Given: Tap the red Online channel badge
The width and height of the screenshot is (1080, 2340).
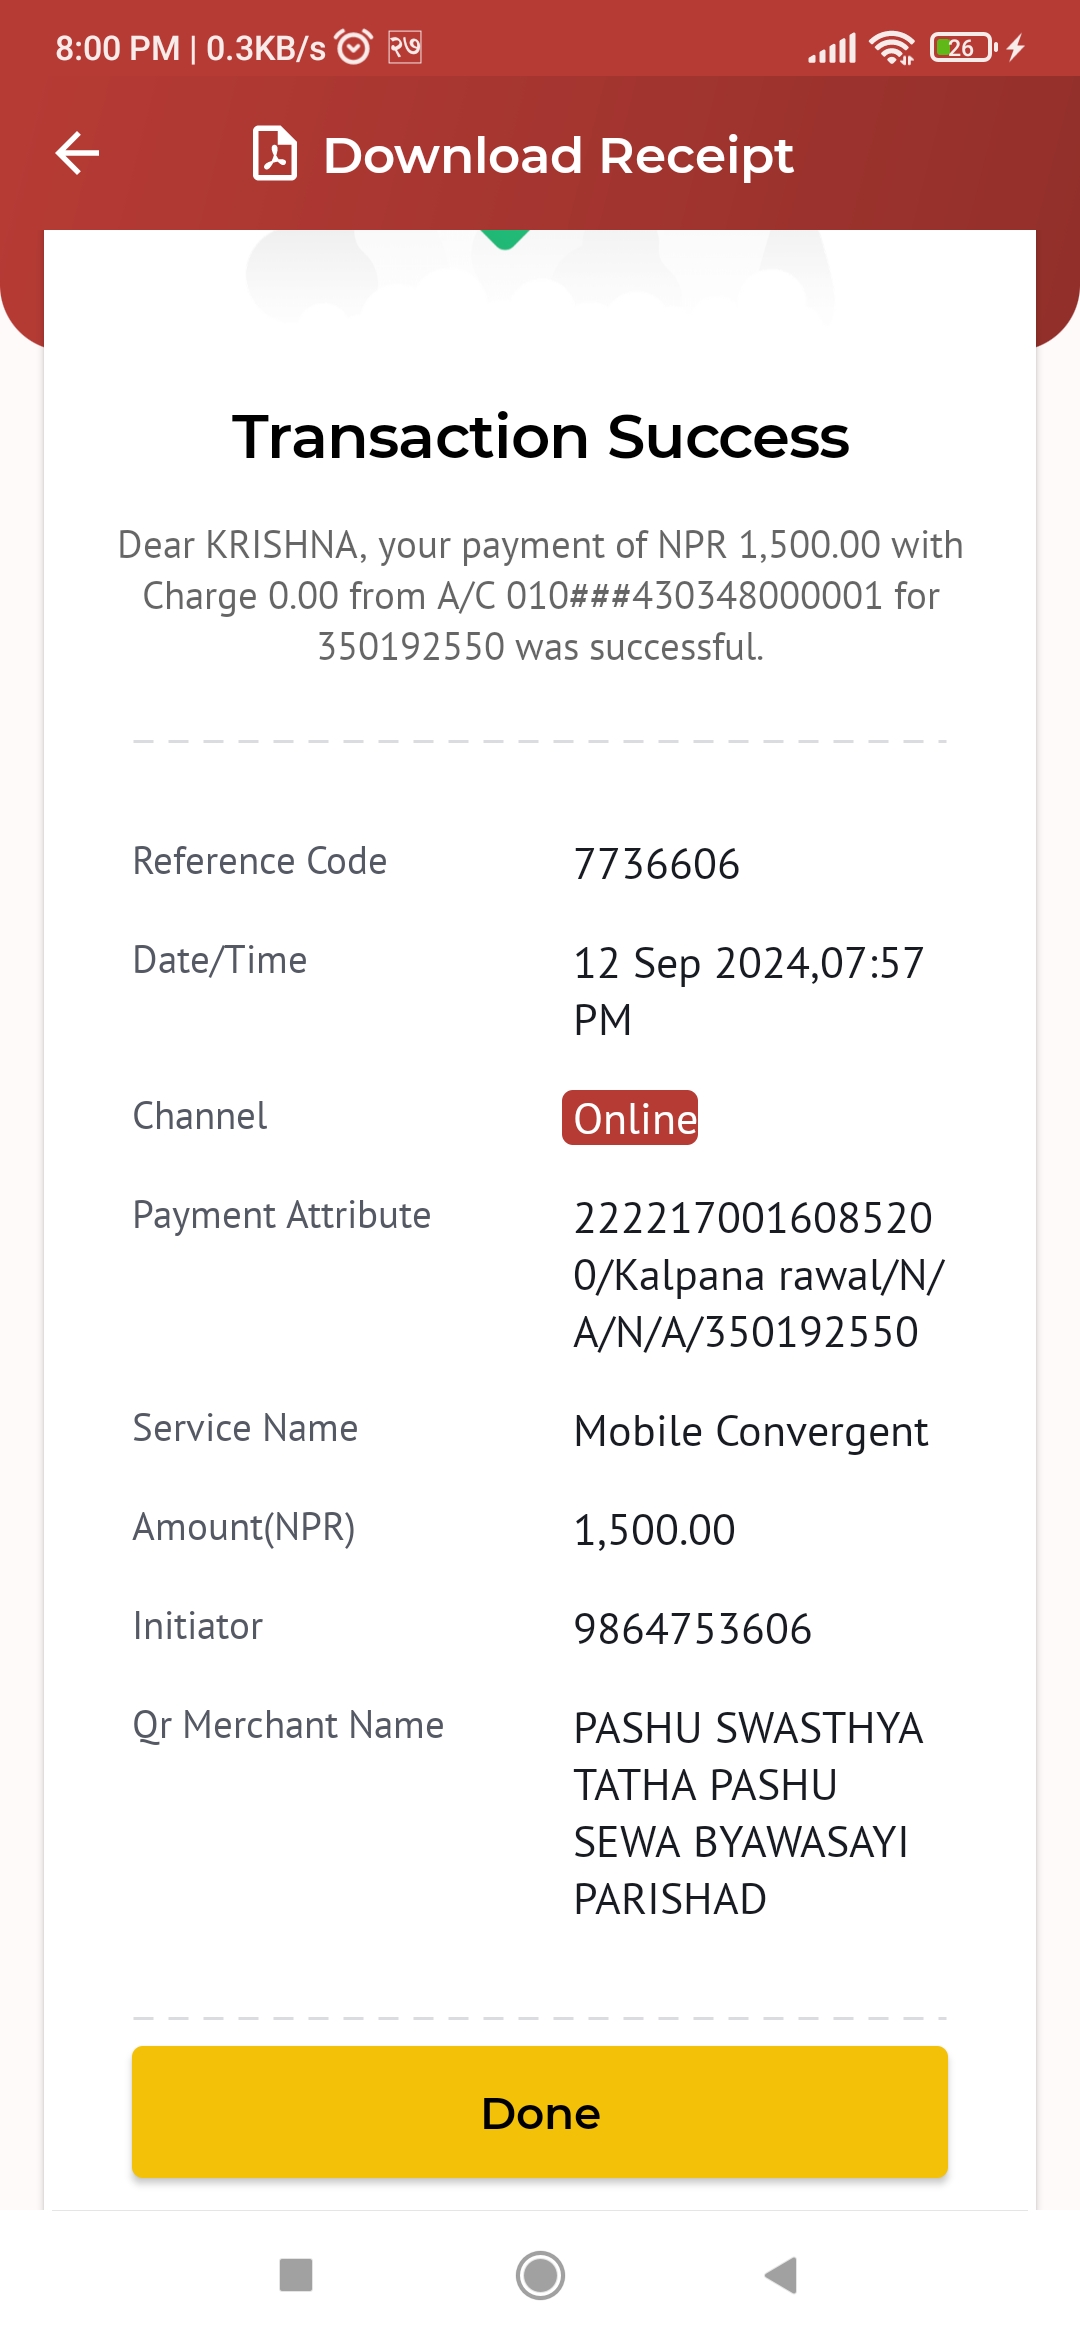Looking at the screenshot, I should 630,1118.
